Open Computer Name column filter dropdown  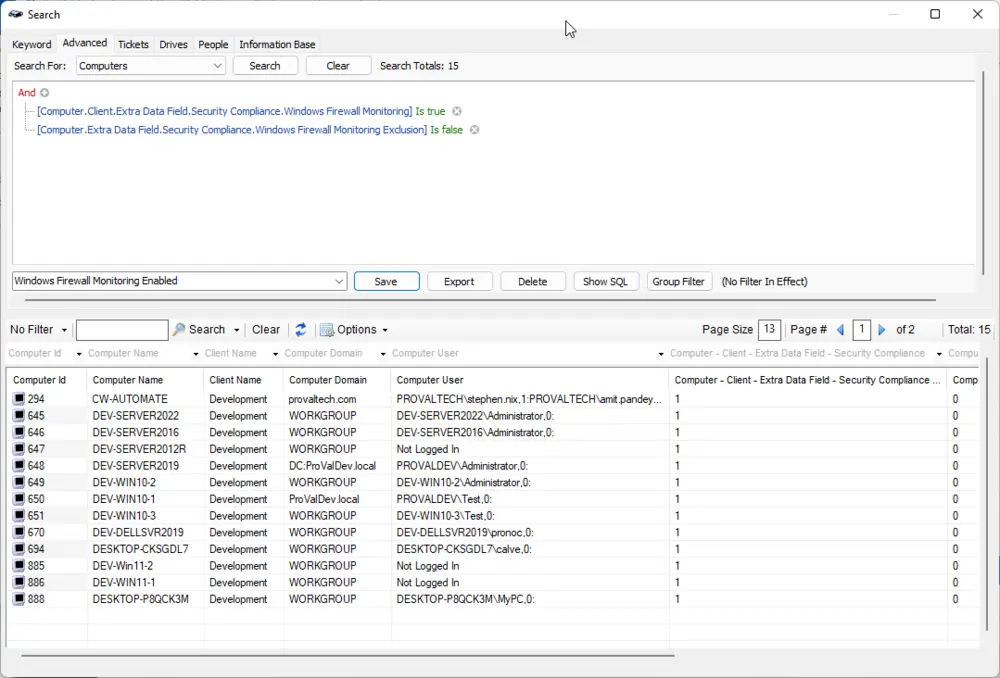(196, 354)
